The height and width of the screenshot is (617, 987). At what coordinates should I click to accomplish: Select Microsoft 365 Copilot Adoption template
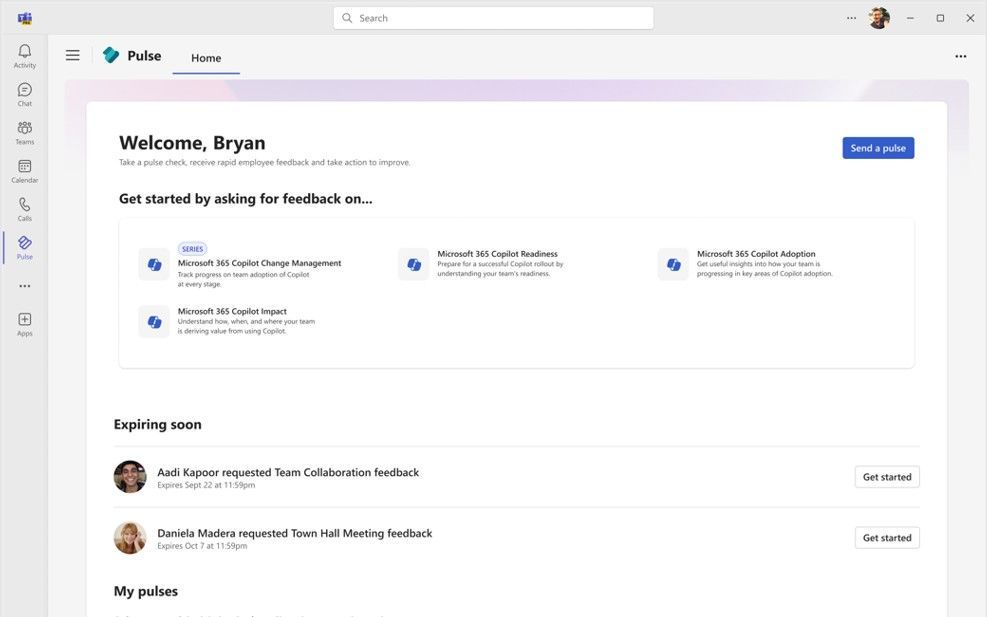pos(756,254)
